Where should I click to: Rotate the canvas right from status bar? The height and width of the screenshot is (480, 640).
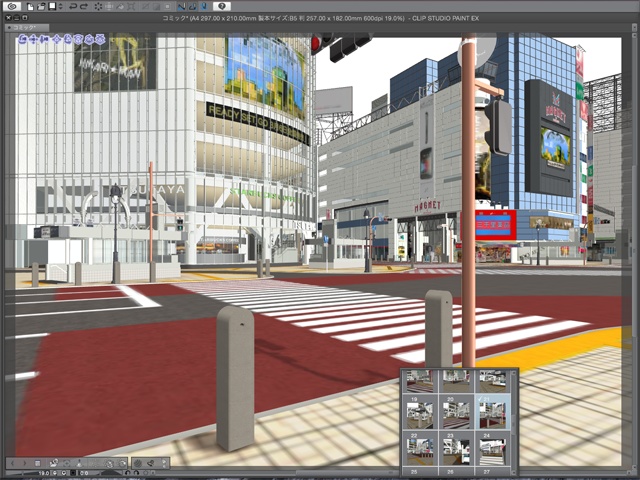coord(136,473)
